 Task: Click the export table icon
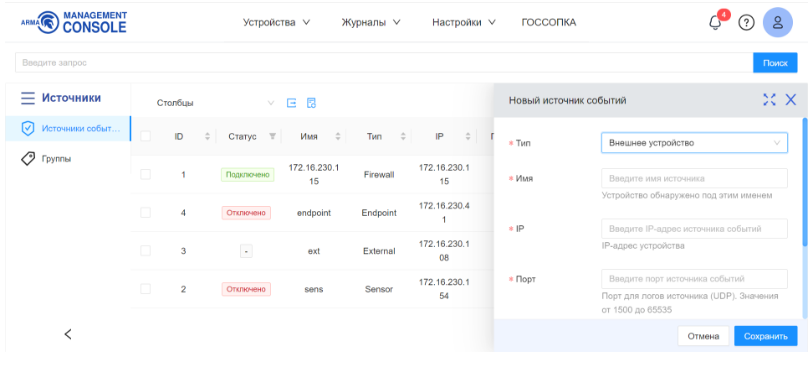pyautogui.click(x=292, y=103)
